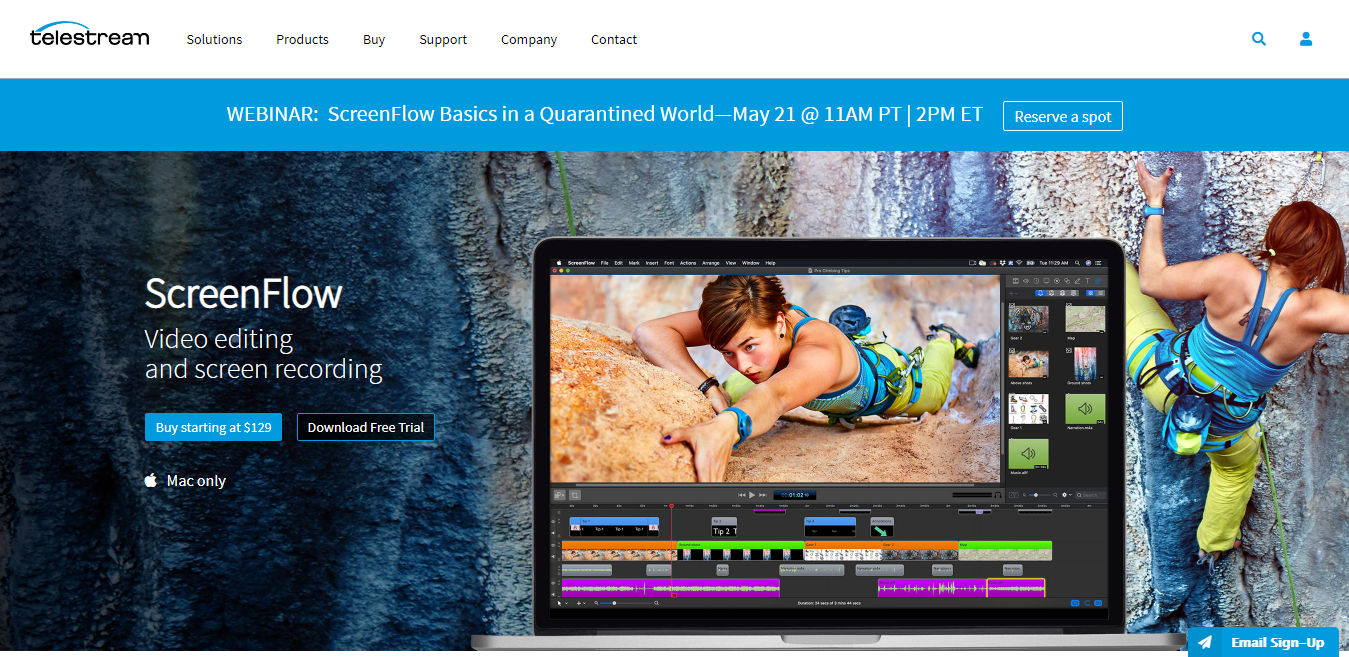This screenshot has width=1349, height=657.
Task: Click the paper plane Email Sign-Up icon
Action: 1205,642
